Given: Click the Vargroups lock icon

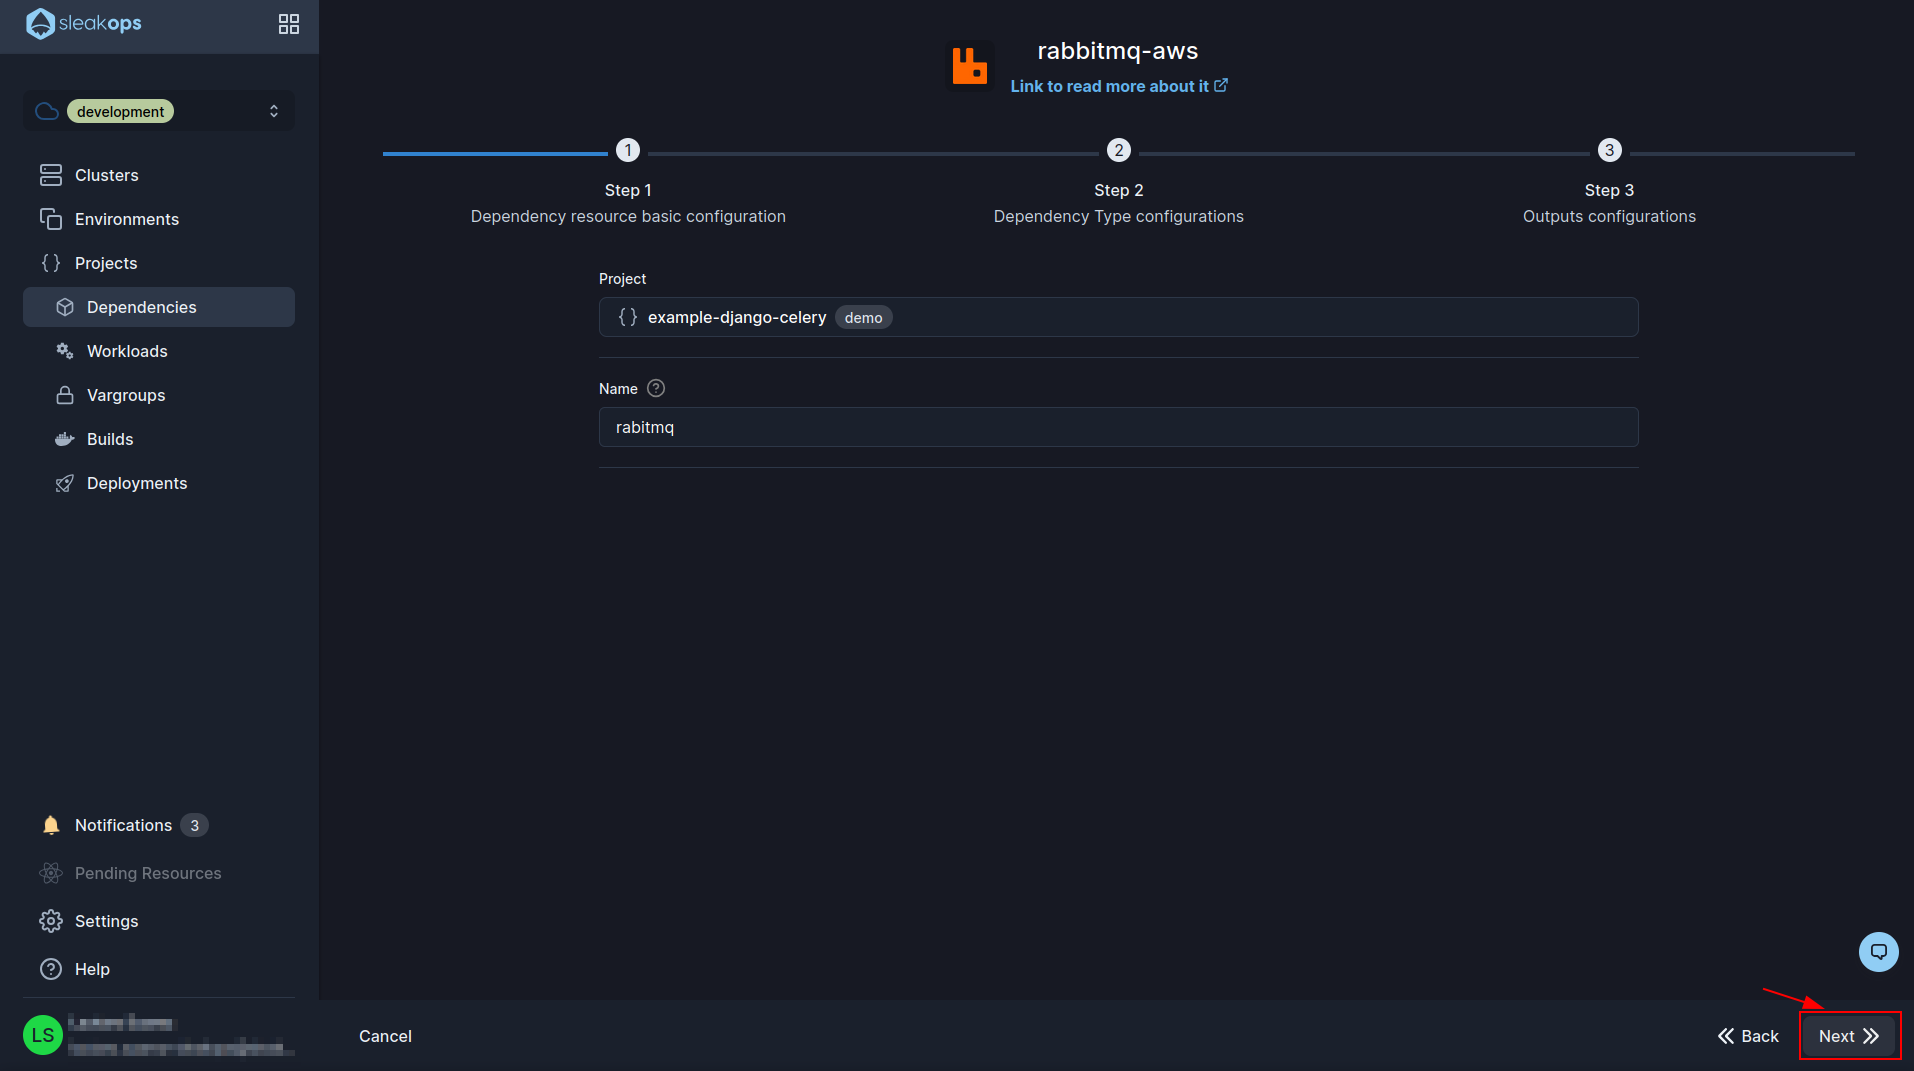Looking at the screenshot, I should [x=65, y=395].
